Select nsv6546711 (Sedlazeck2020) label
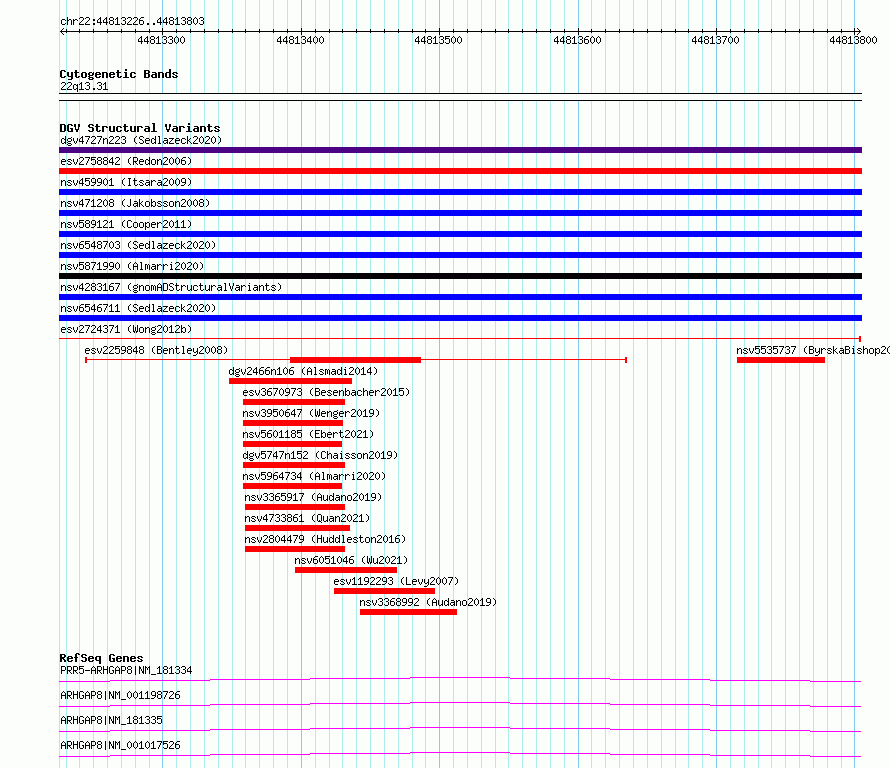This screenshot has height=768, width=890. tap(138, 308)
